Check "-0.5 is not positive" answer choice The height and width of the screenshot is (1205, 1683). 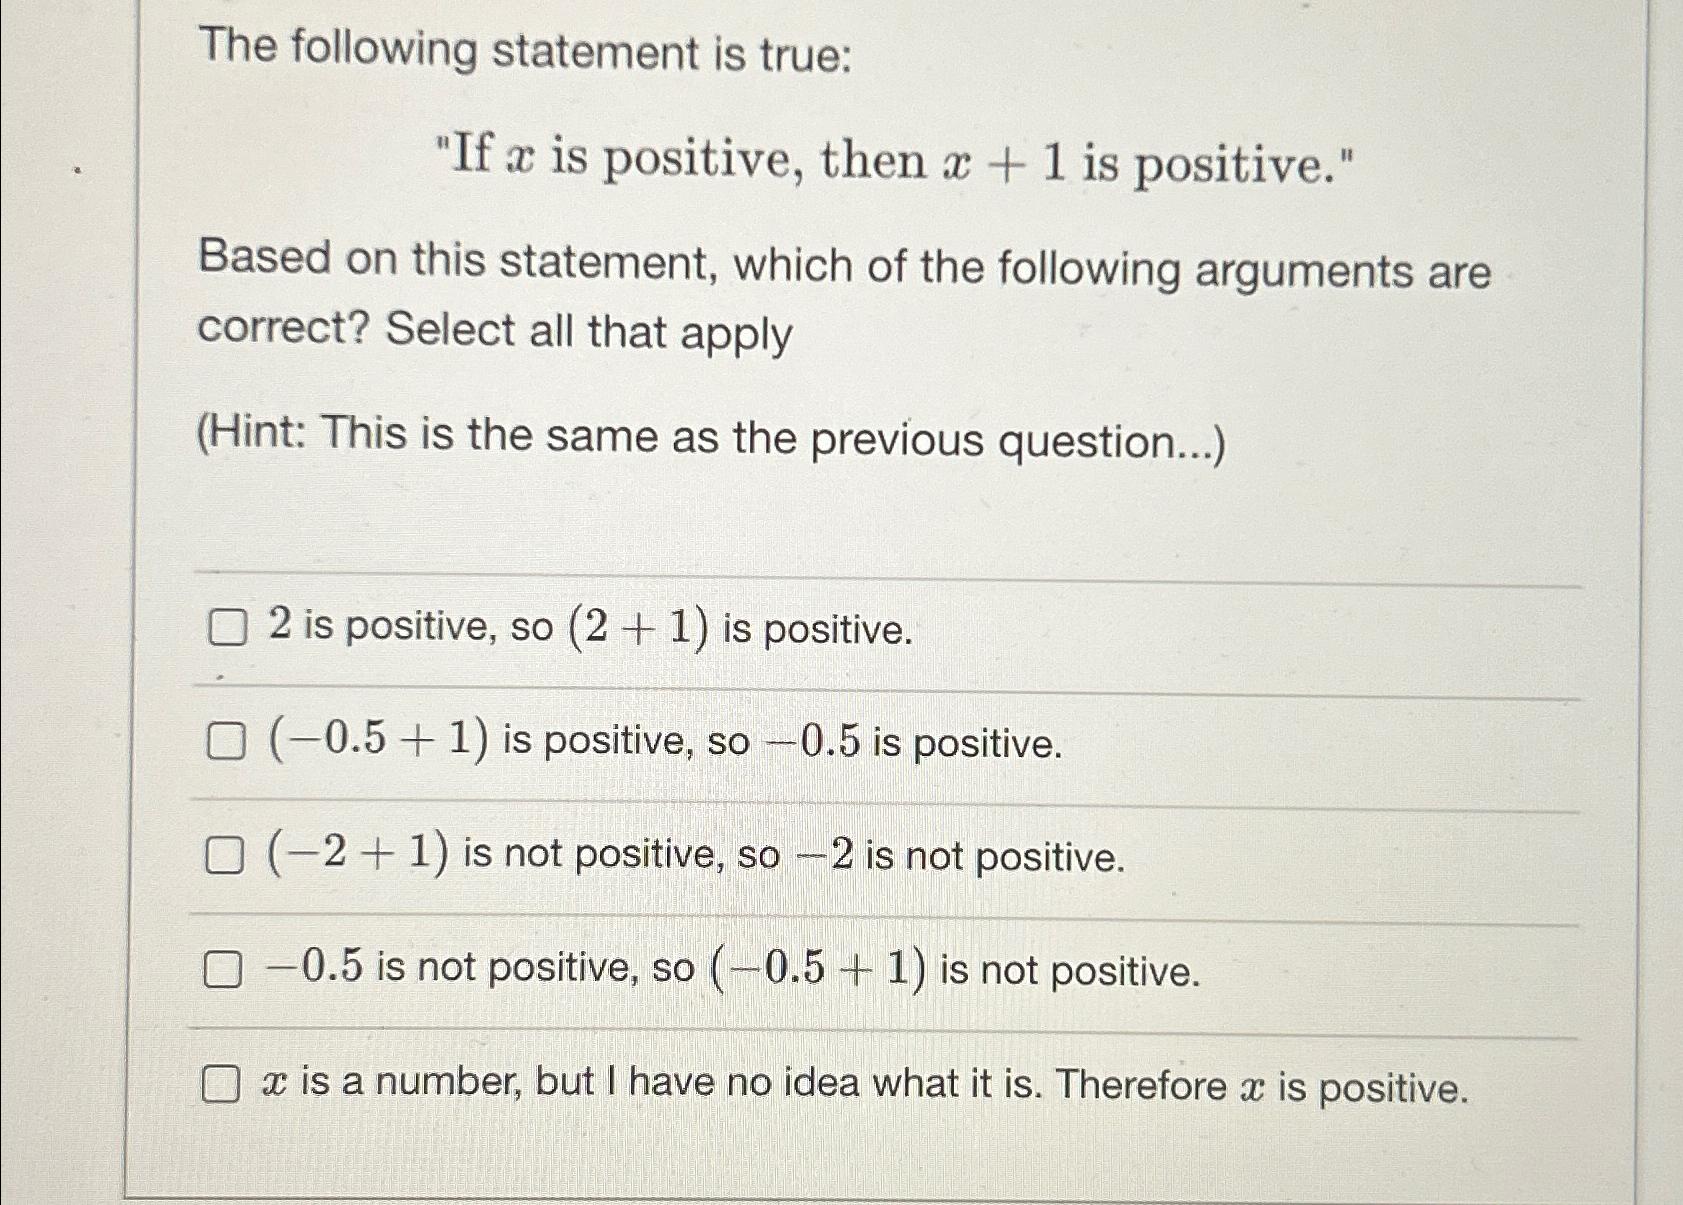pyautogui.click(x=226, y=968)
